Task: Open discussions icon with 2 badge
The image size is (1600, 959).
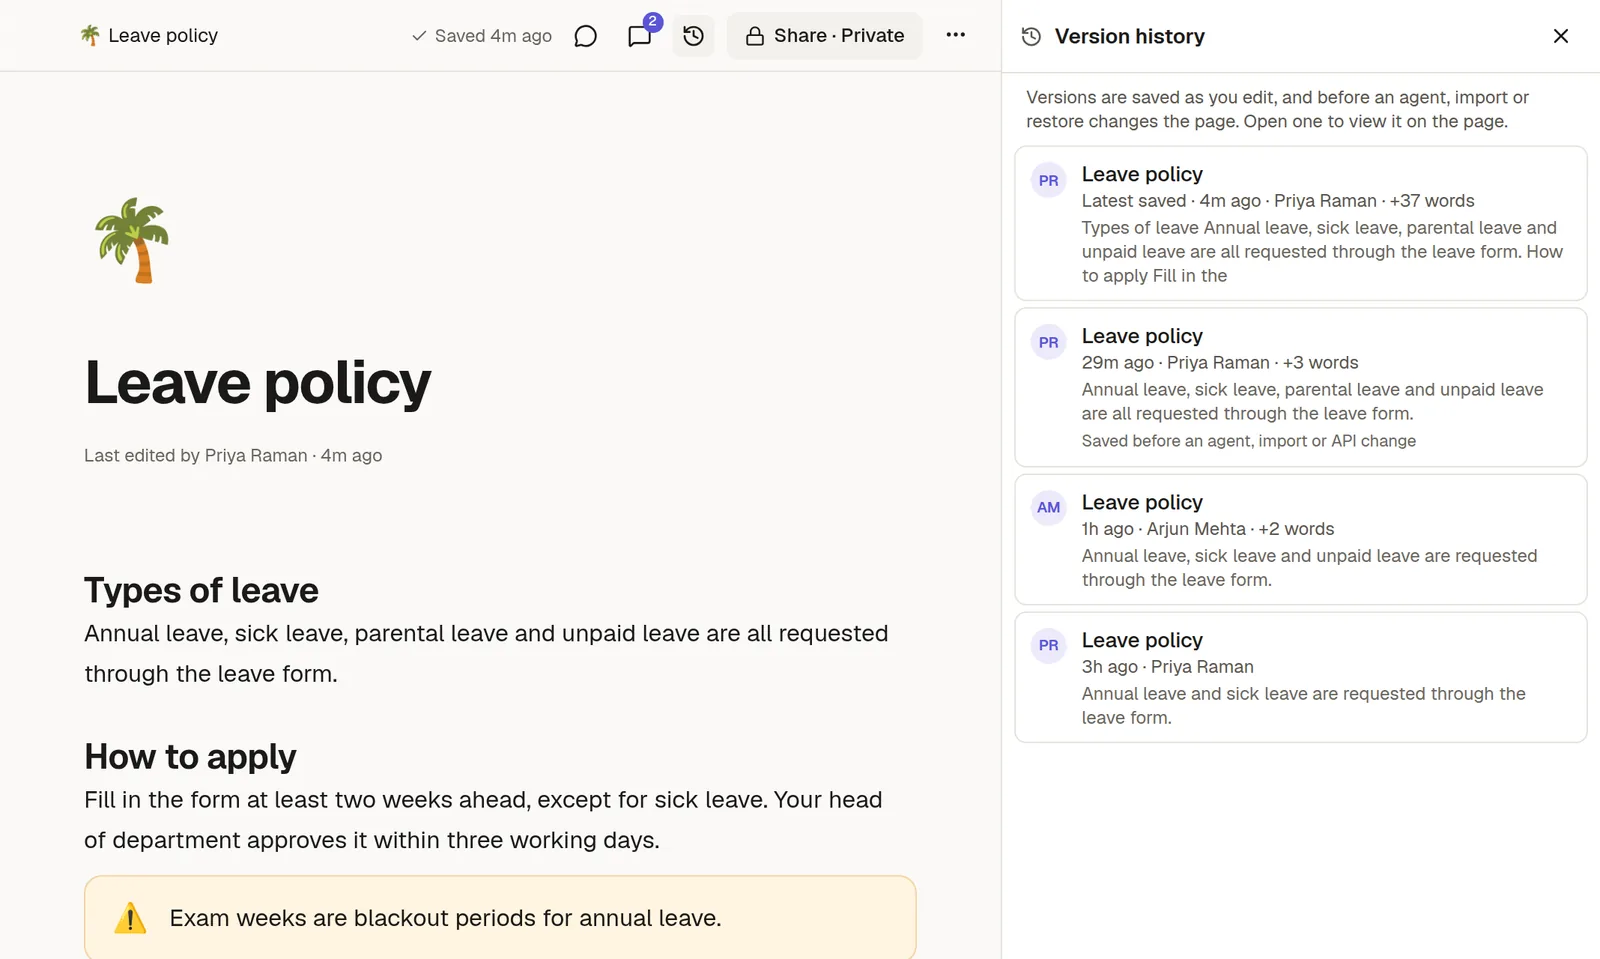Action: tap(640, 36)
